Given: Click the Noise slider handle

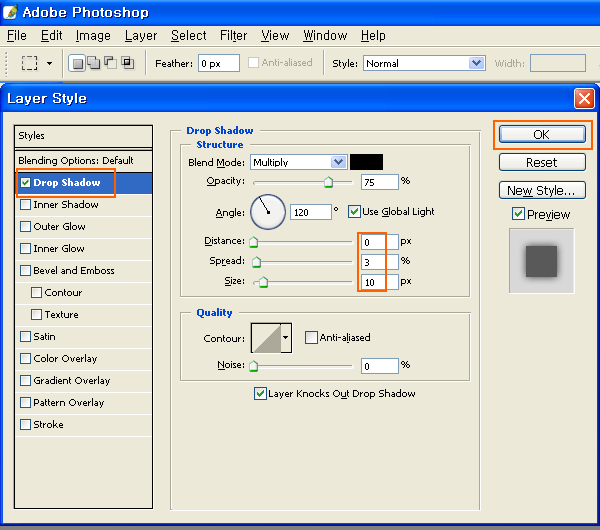Looking at the screenshot, I should click(253, 366).
